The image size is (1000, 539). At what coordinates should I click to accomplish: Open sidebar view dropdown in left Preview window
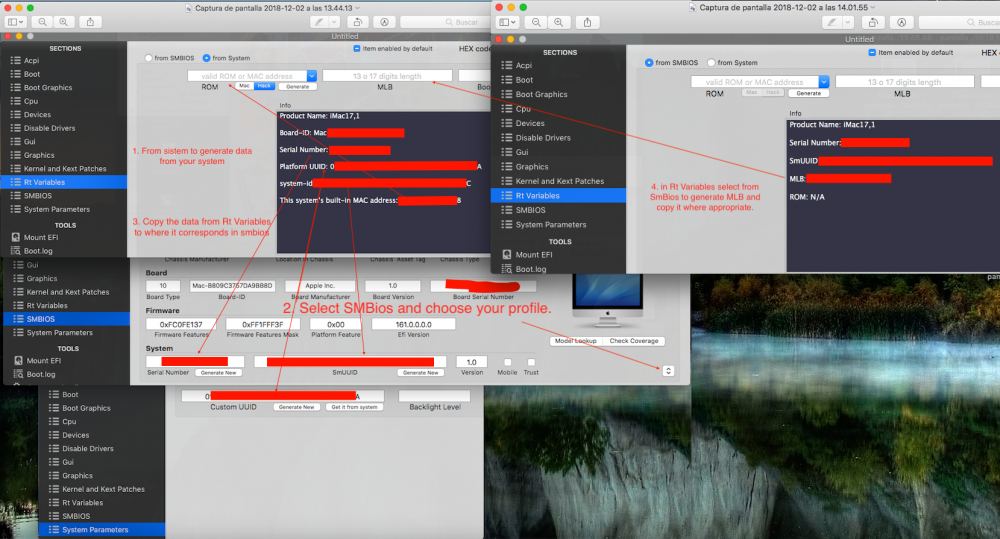point(13,22)
